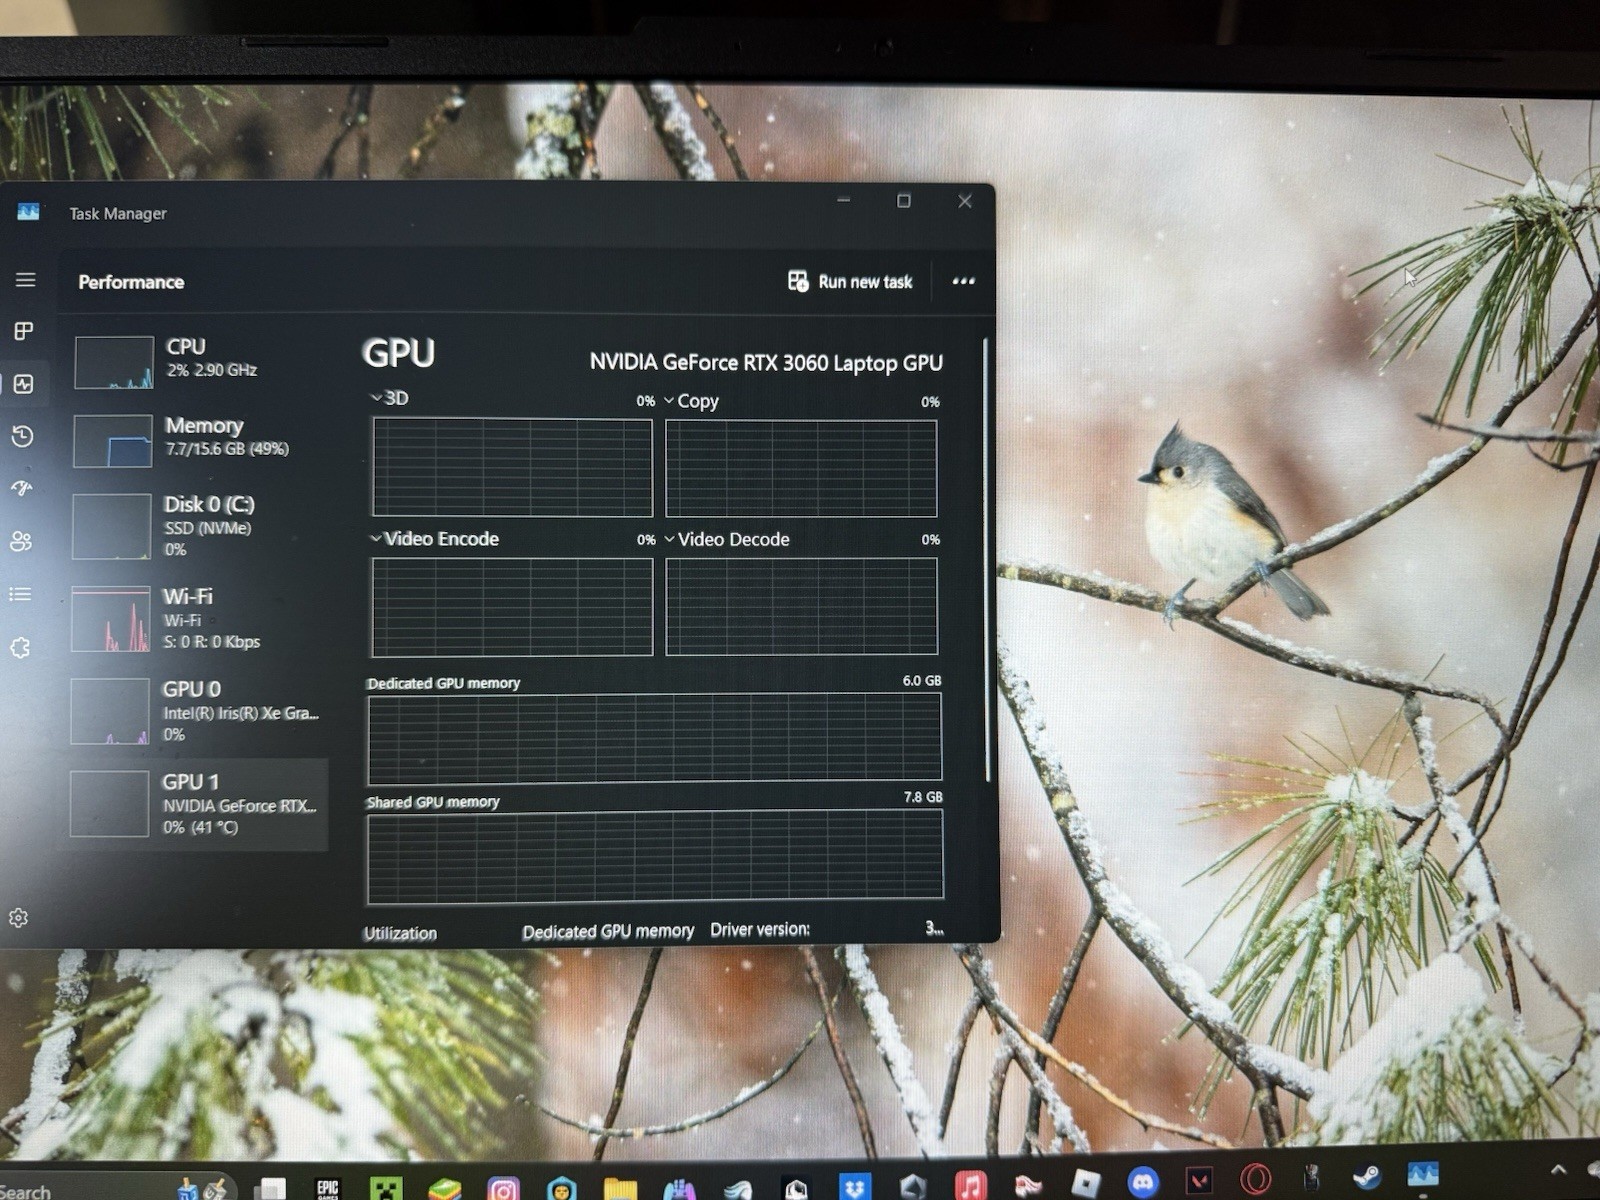Click the Shared GPU memory graph
The height and width of the screenshot is (1200, 1600).
pyautogui.click(x=655, y=857)
